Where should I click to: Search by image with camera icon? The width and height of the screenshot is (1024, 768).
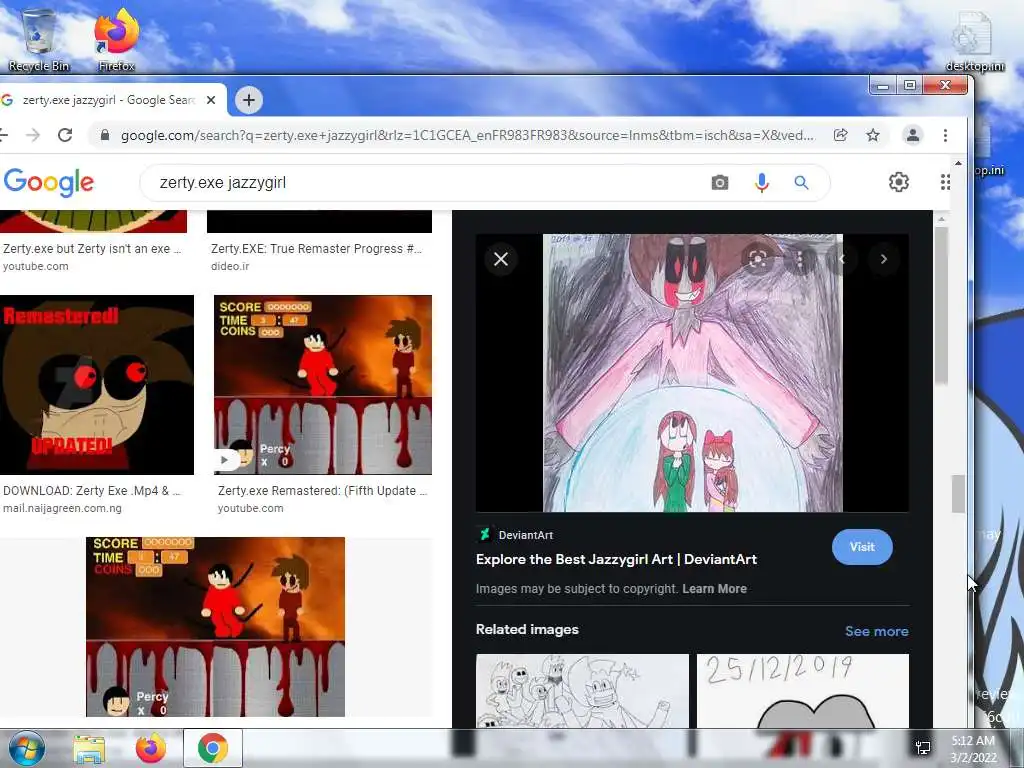pos(720,183)
